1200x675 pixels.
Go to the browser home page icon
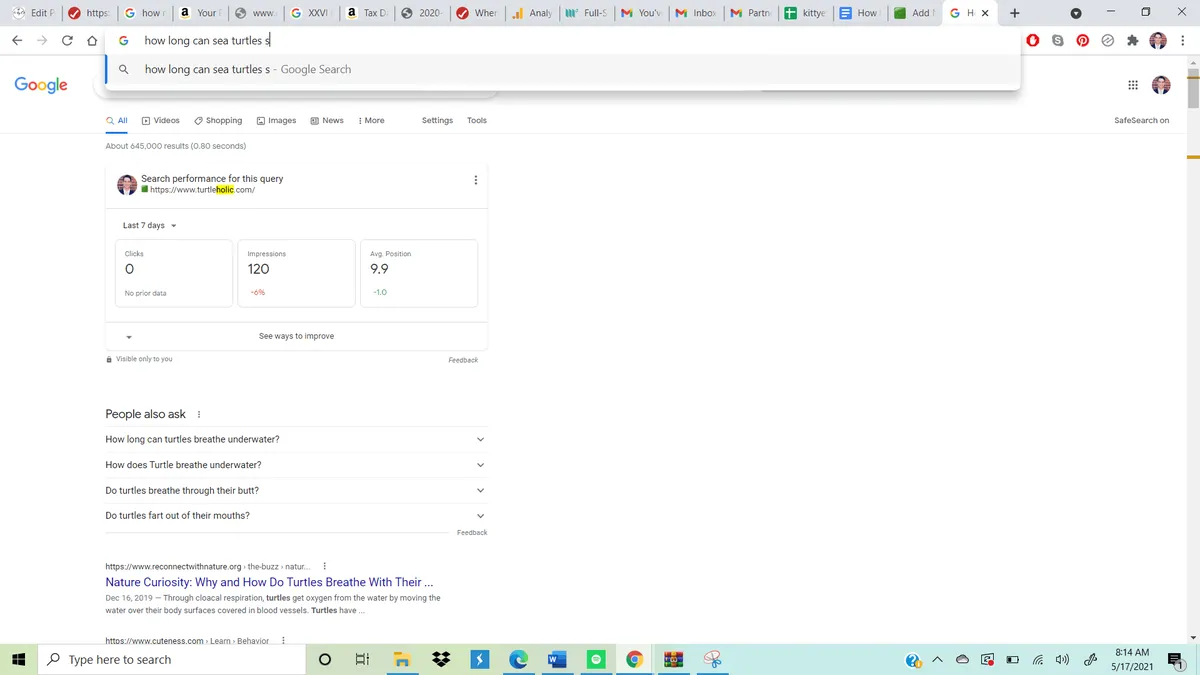(x=92, y=41)
